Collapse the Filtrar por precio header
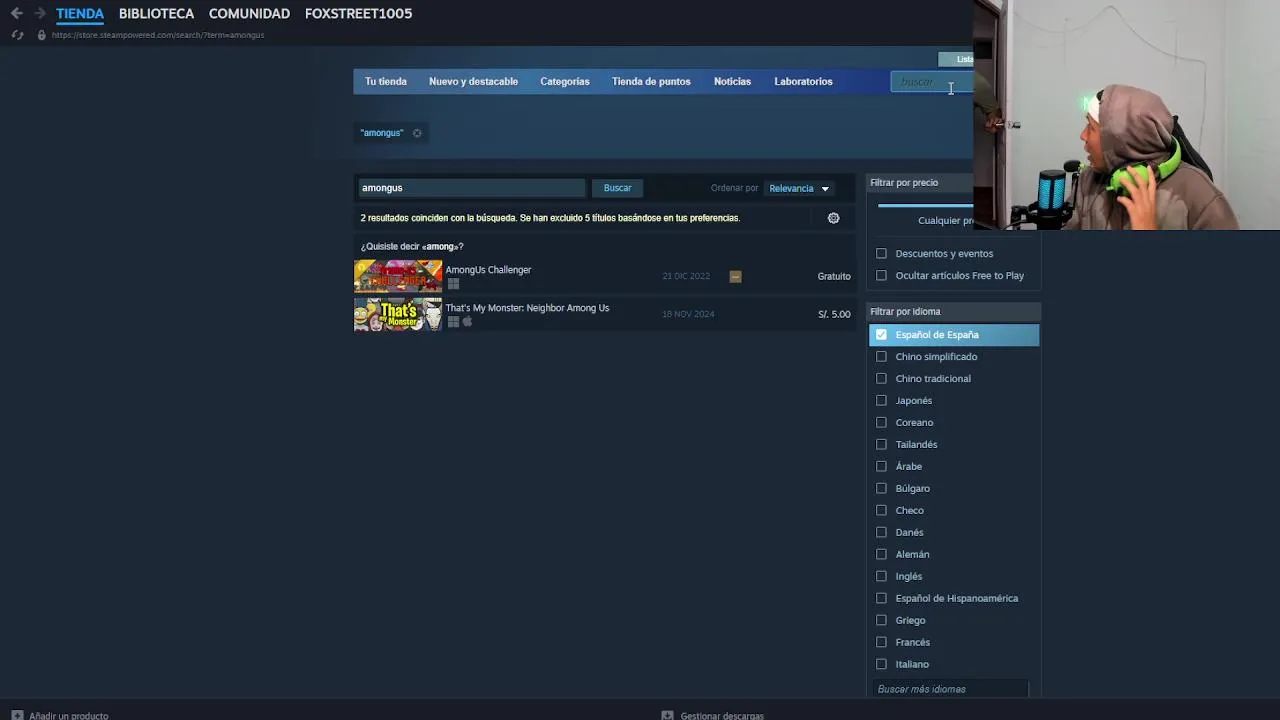This screenshot has width=1280, height=720. coord(920,183)
